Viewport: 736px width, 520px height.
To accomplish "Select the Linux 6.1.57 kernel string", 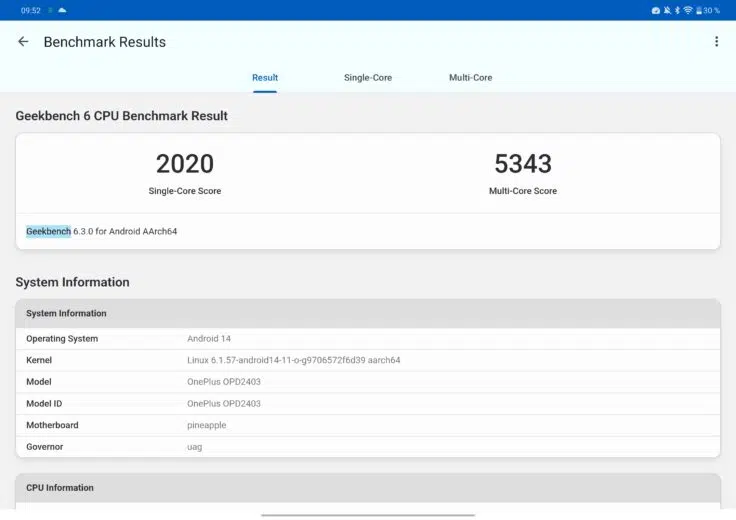I will (x=293, y=360).
